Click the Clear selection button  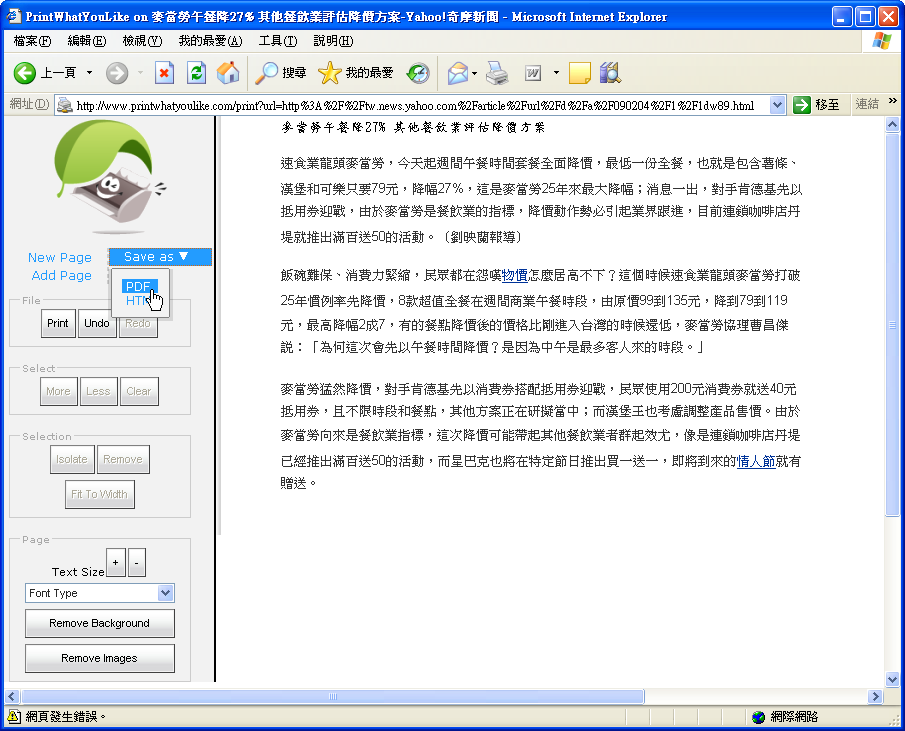tap(139, 391)
